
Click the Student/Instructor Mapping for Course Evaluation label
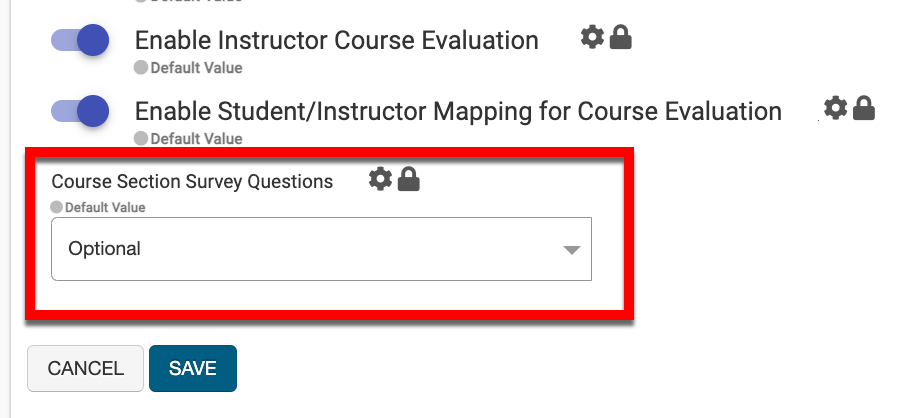point(458,111)
